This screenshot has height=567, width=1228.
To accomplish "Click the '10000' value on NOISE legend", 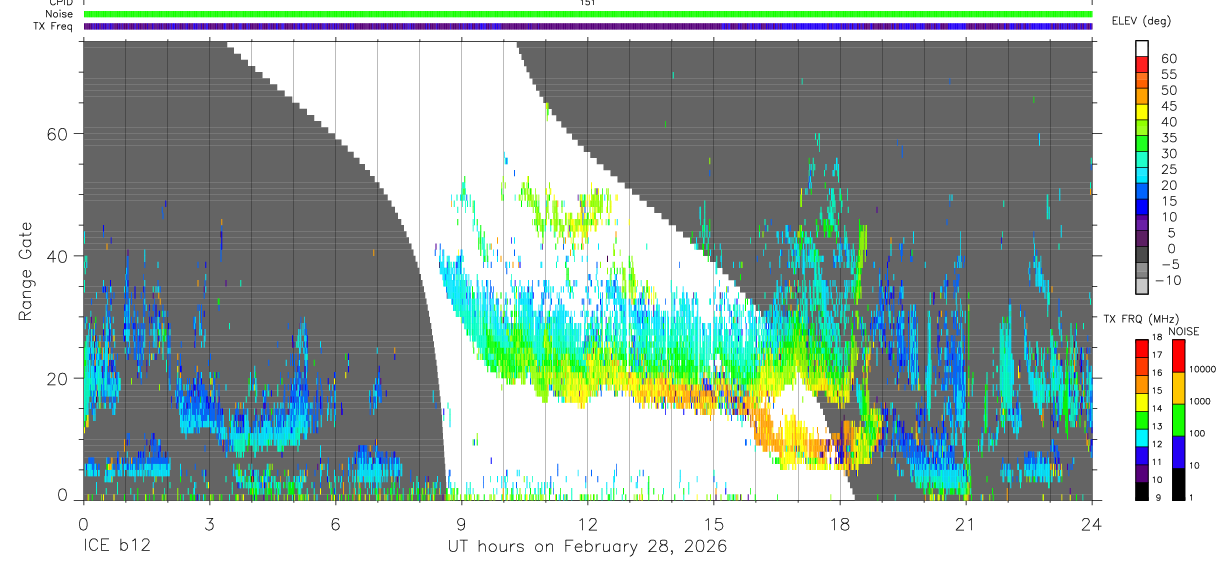I will click(1202, 369).
